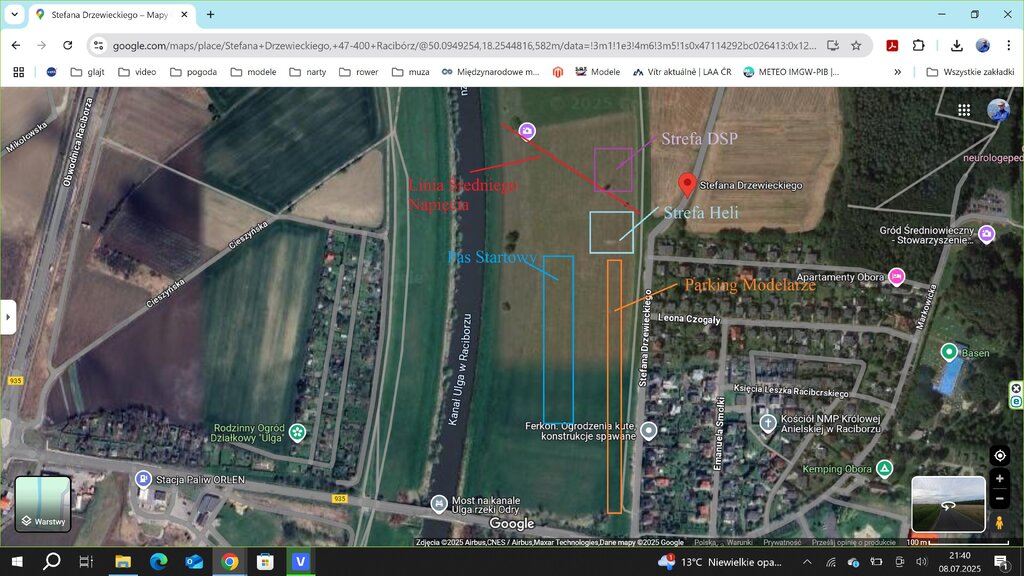Bookmark this page with the star icon

(x=856, y=45)
